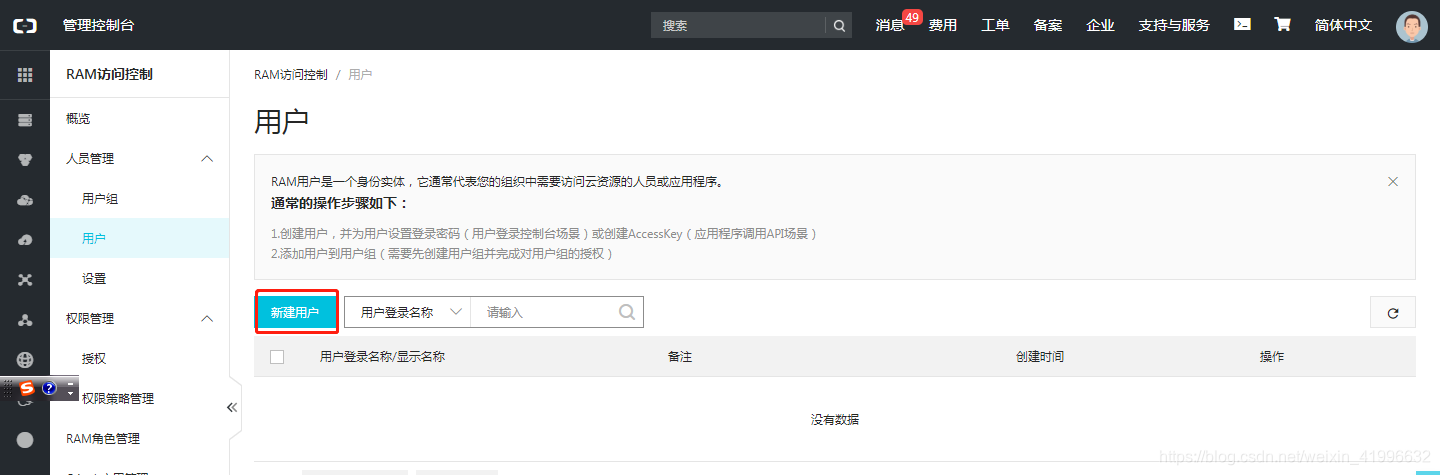Click the input method help question icon
The height and width of the screenshot is (475, 1440).
click(48, 389)
